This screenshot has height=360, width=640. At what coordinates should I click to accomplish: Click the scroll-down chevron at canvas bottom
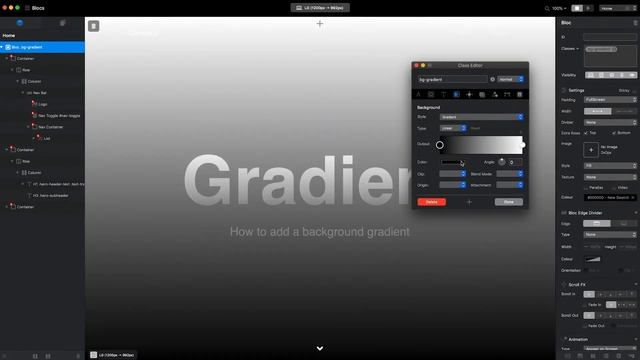tap(320, 348)
